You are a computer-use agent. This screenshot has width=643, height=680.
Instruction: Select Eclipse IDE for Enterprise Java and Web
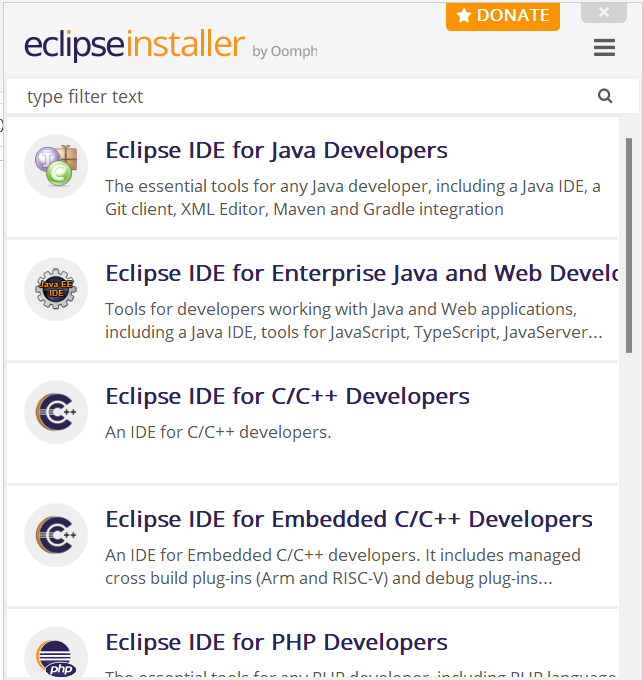(x=313, y=300)
